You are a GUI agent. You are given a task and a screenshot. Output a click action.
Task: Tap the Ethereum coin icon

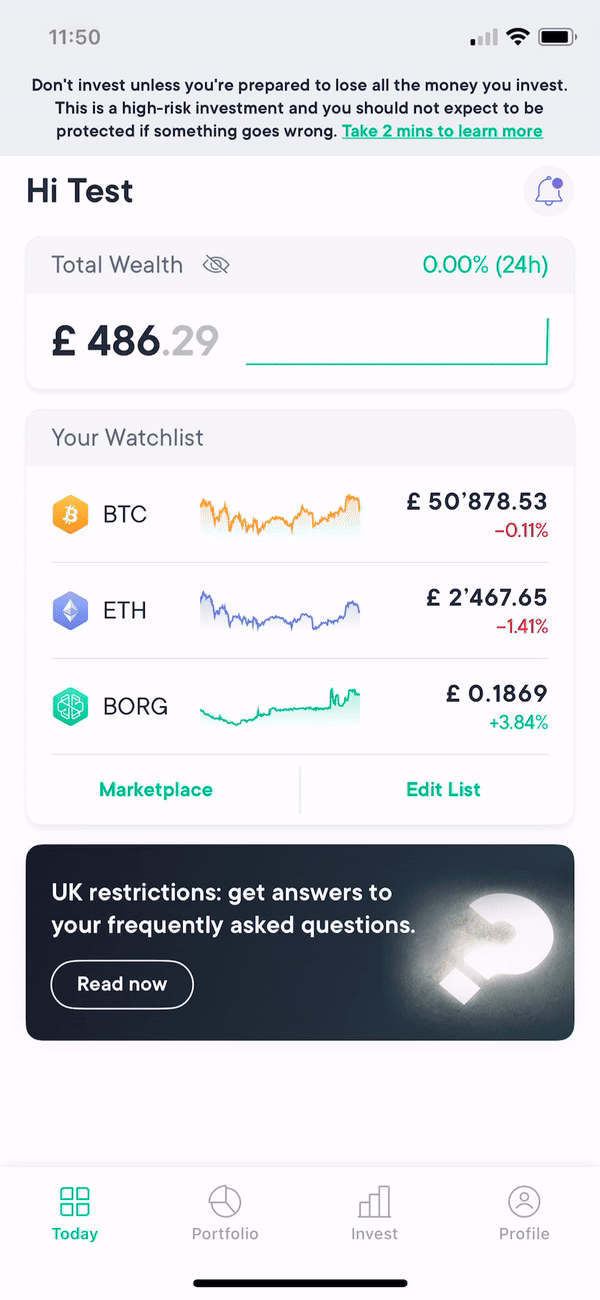click(70, 610)
